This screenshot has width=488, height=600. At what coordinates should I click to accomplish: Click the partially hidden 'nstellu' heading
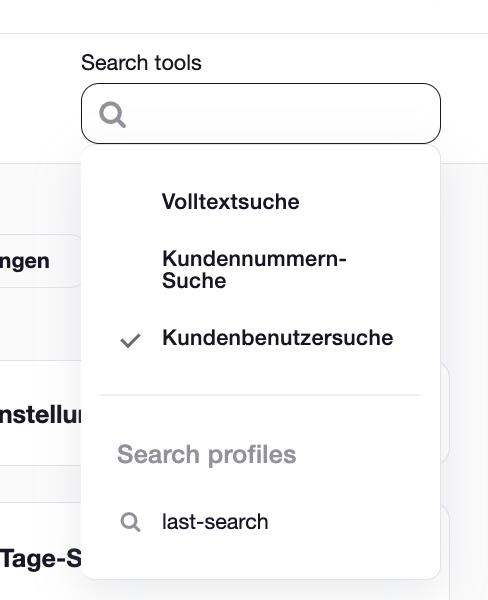(40, 415)
